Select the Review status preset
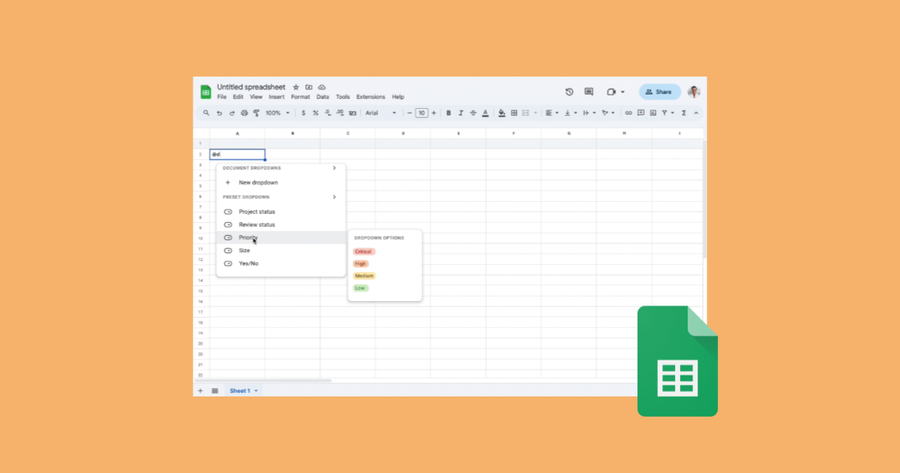 (x=281, y=224)
